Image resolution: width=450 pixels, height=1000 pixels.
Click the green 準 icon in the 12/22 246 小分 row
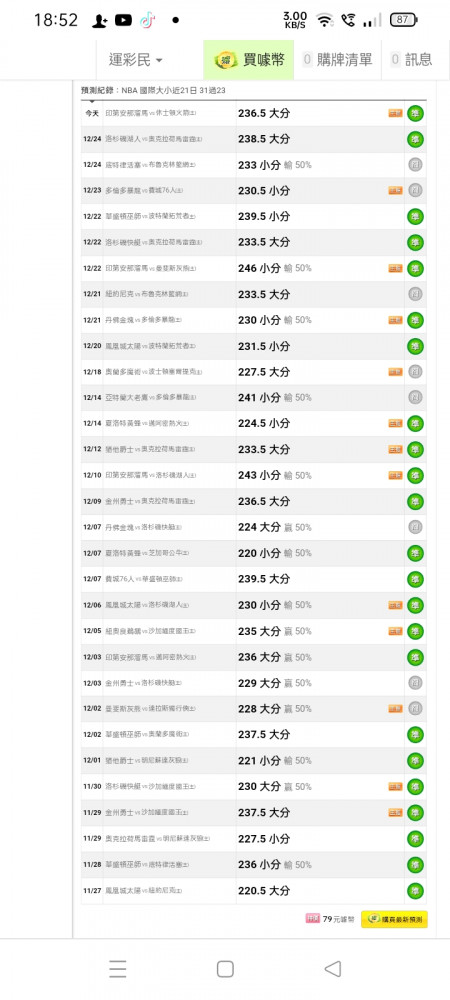coord(416,268)
